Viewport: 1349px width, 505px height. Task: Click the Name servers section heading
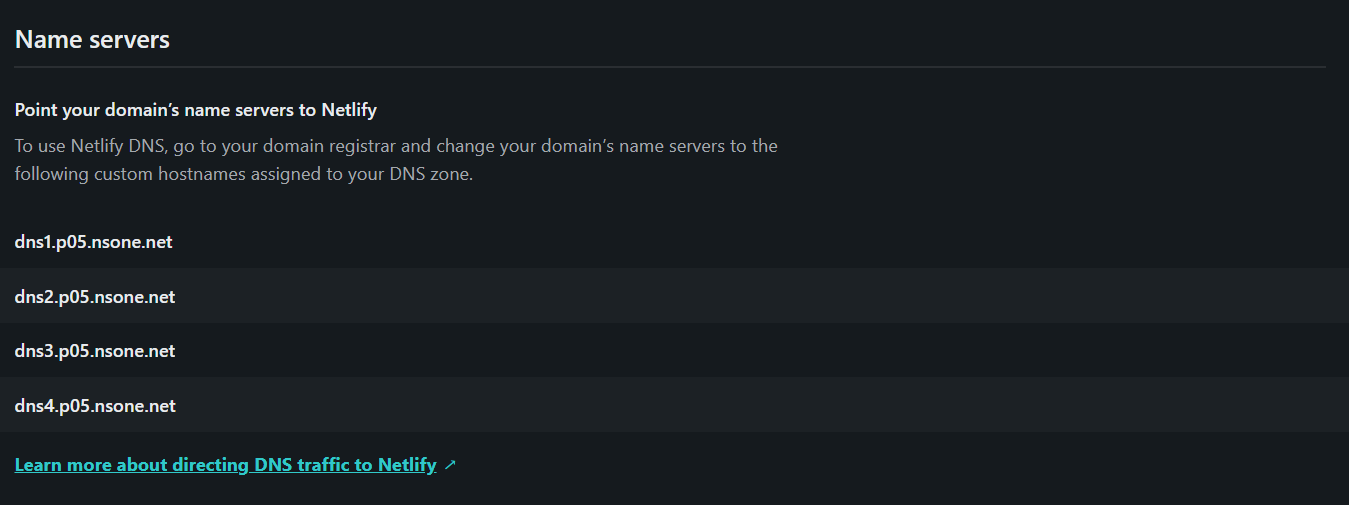pos(92,40)
